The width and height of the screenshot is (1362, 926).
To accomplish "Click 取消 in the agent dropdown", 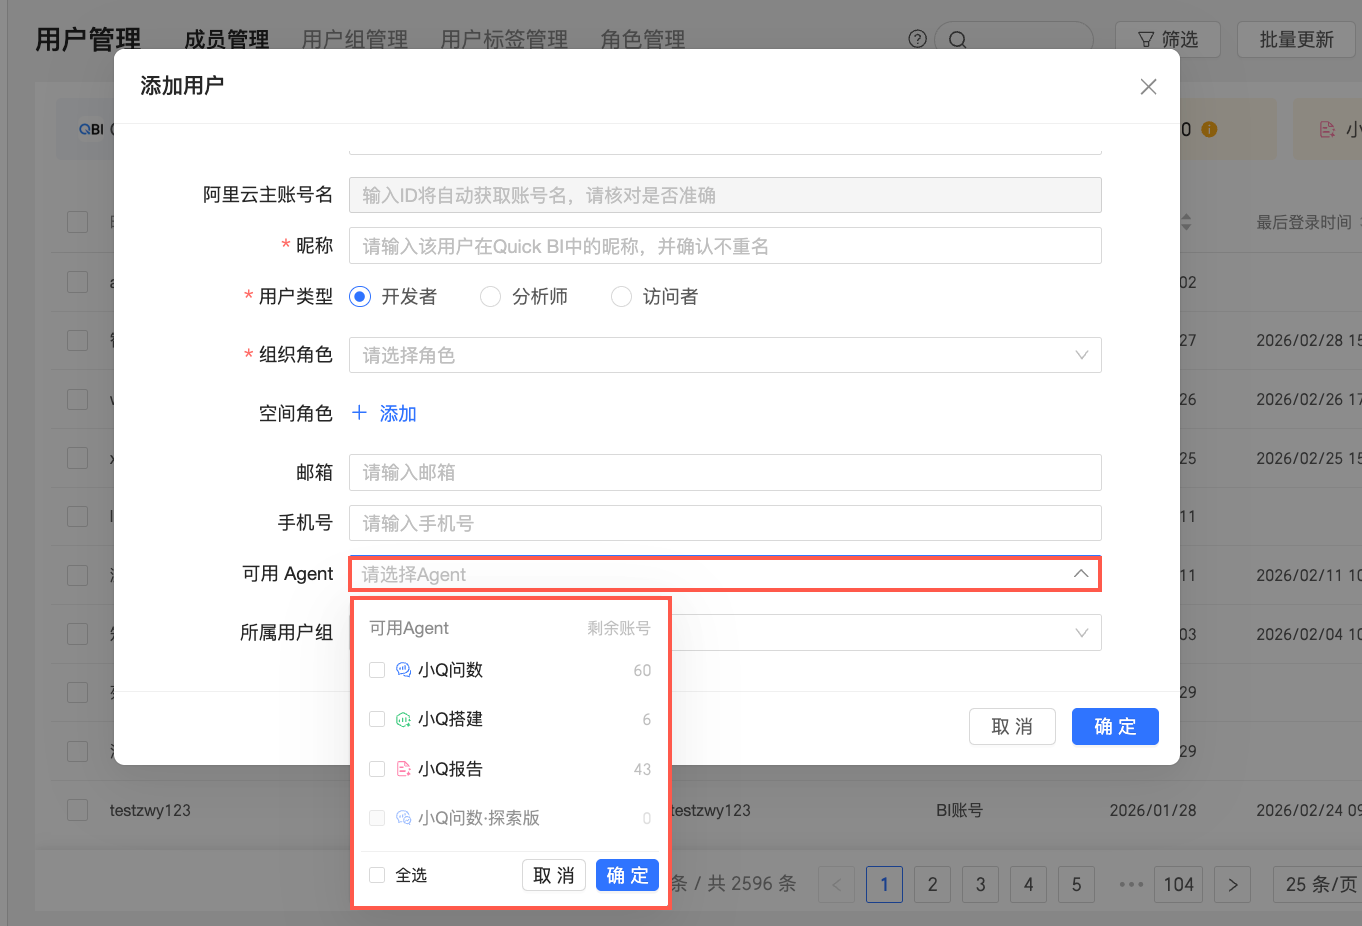I will click(x=554, y=875).
